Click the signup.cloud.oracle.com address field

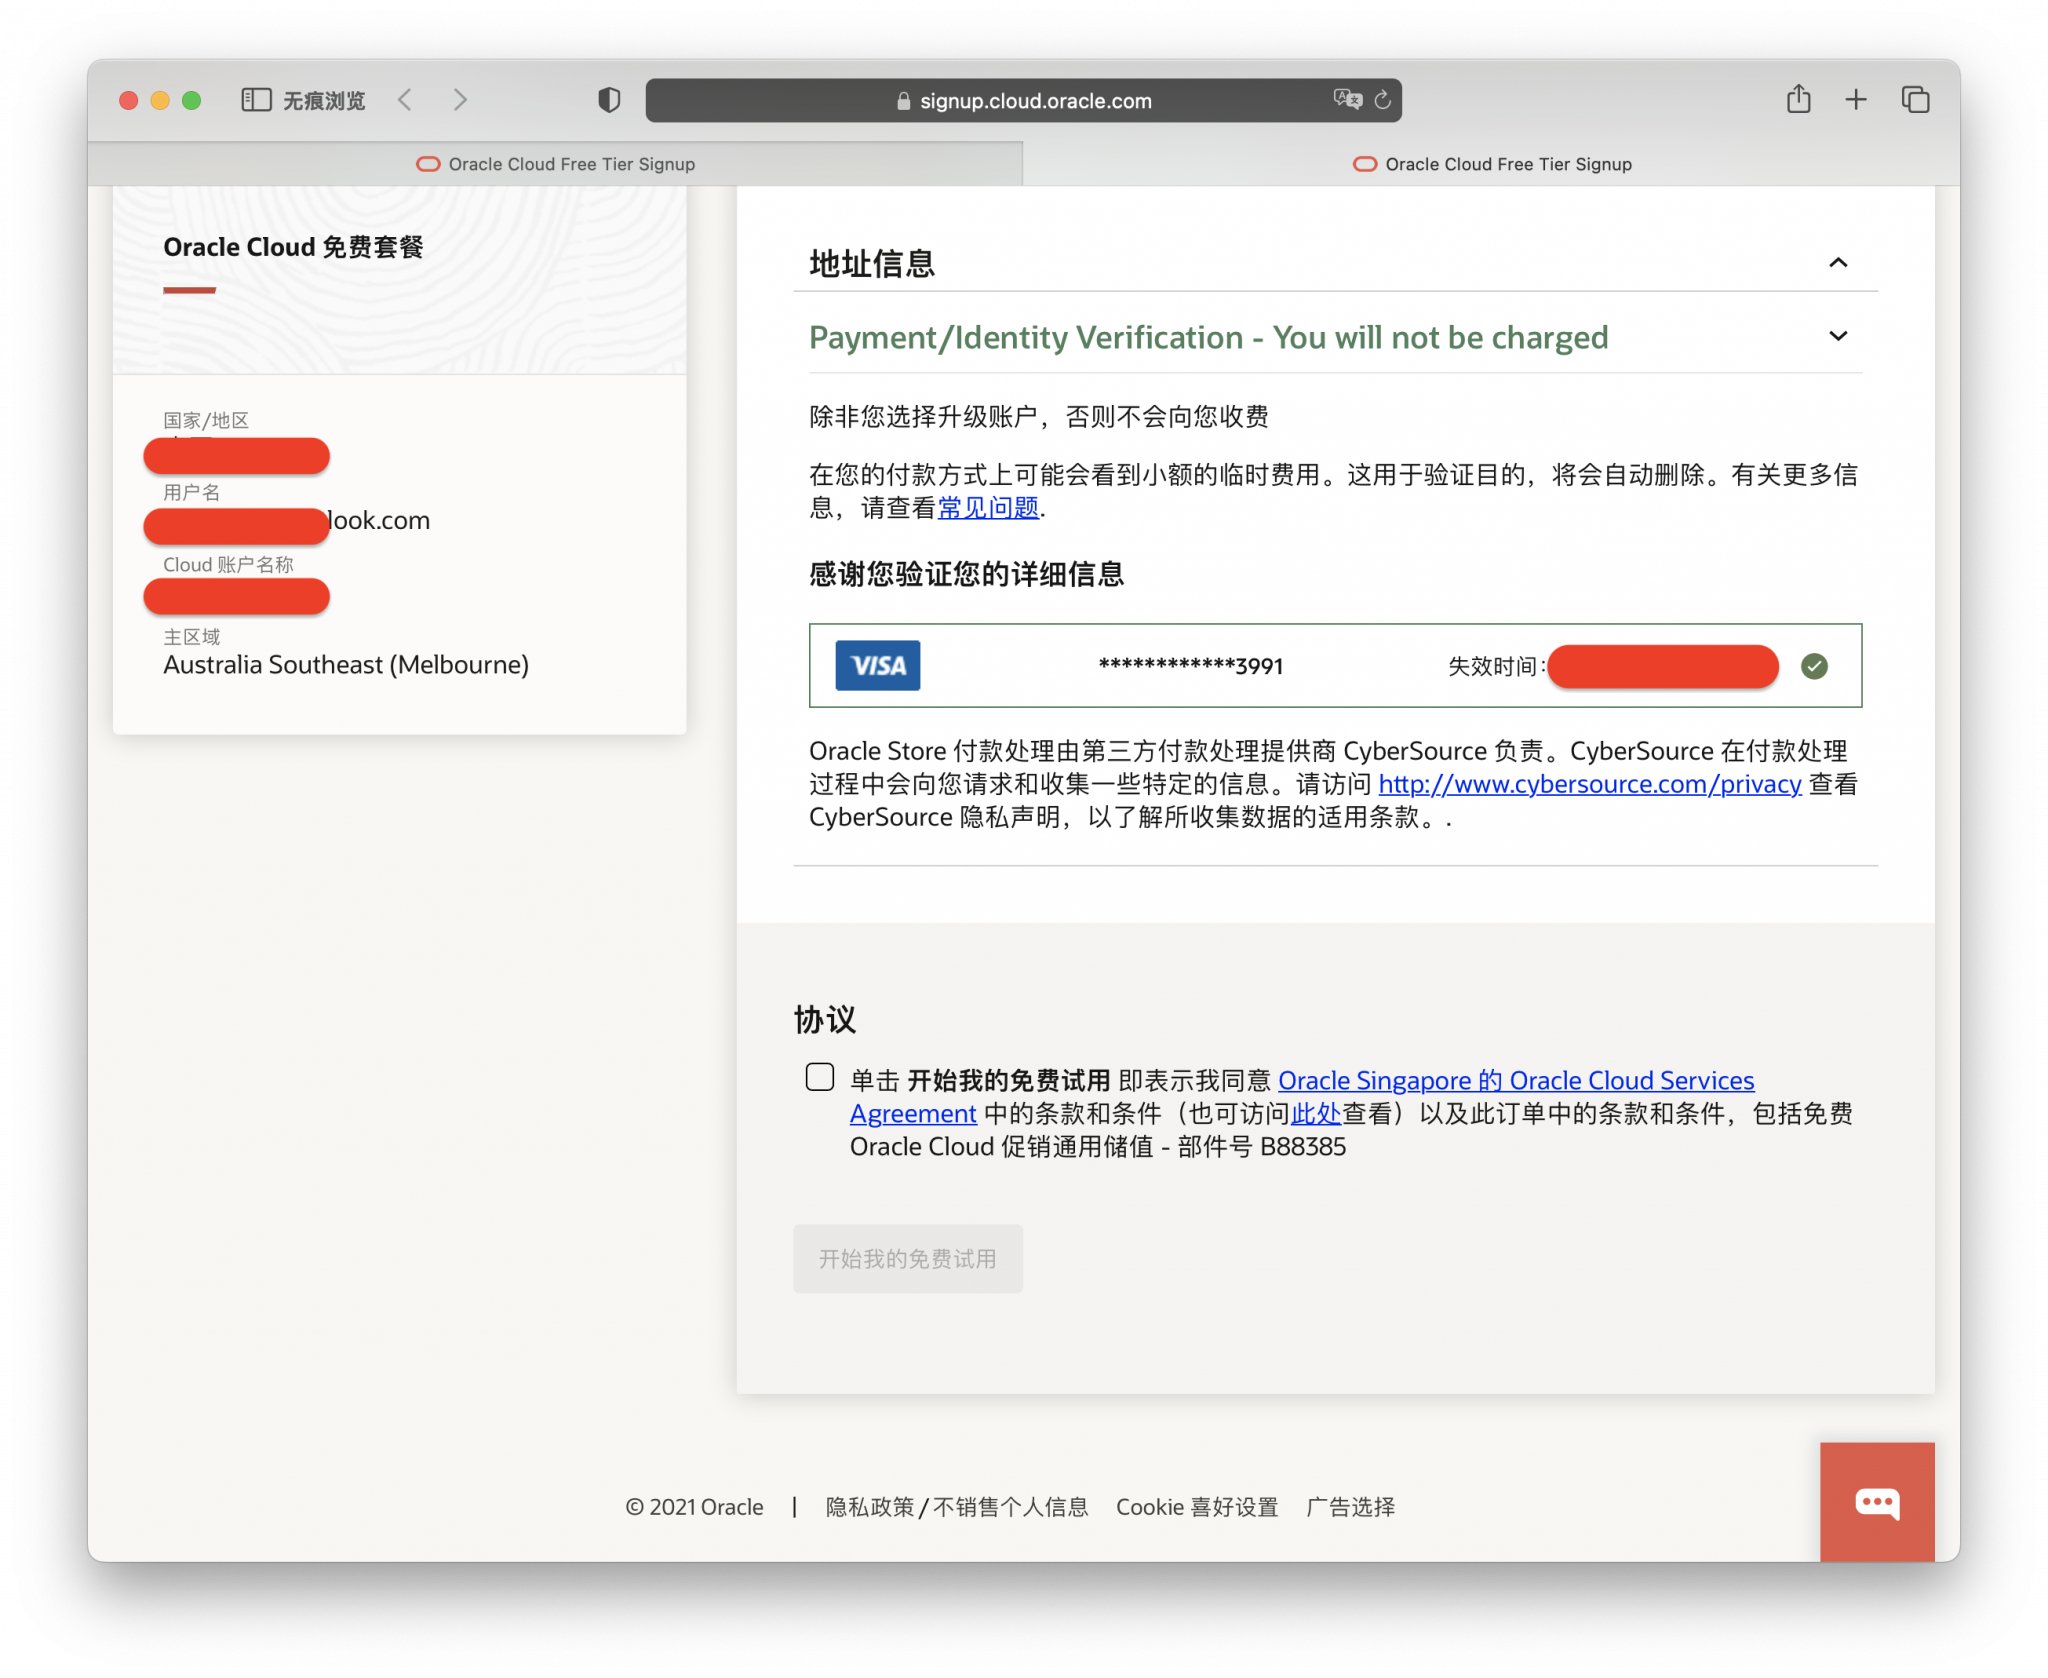pyautogui.click(x=1023, y=100)
